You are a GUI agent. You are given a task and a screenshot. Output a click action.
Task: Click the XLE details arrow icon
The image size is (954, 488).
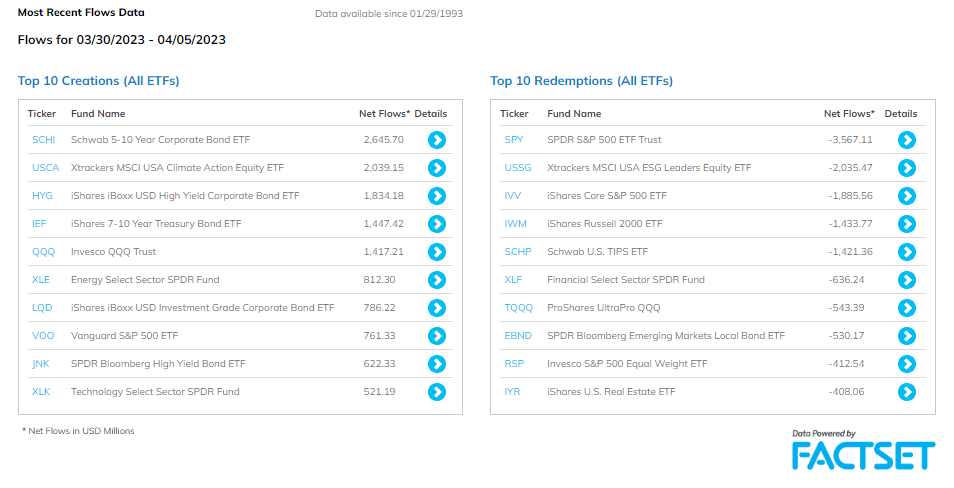coord(437,280)
